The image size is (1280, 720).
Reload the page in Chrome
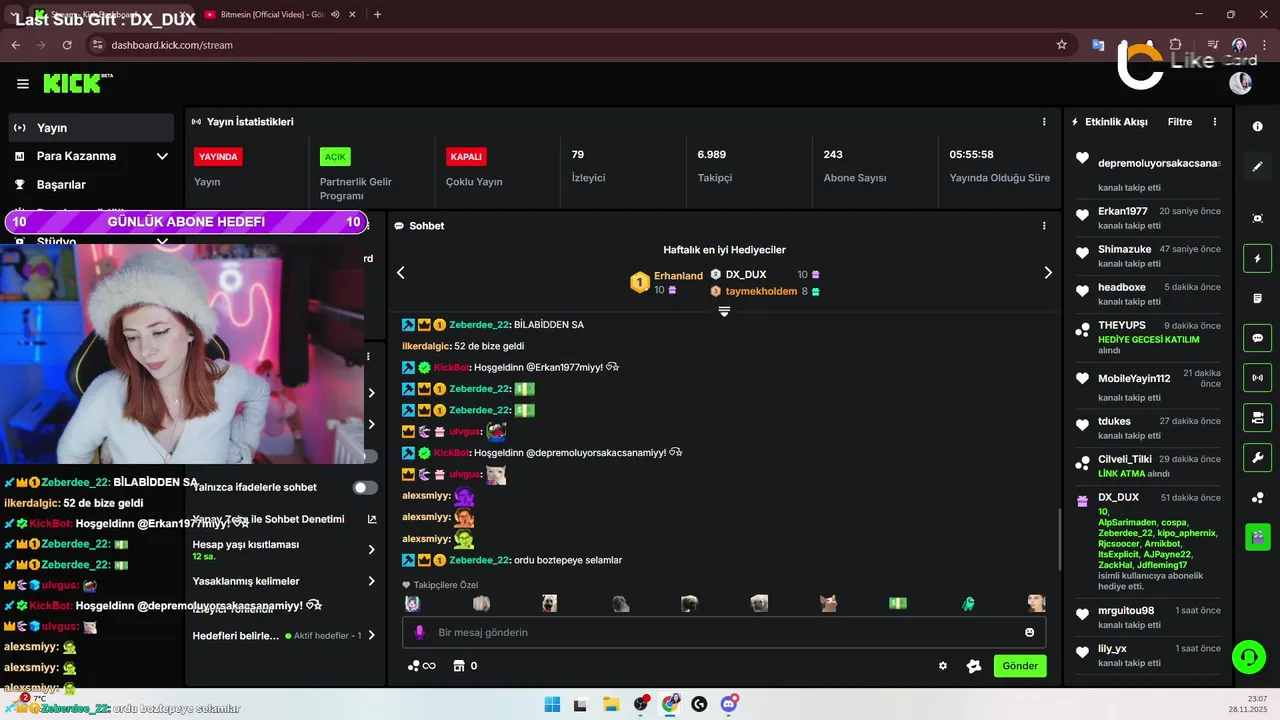tap(67, 45)
